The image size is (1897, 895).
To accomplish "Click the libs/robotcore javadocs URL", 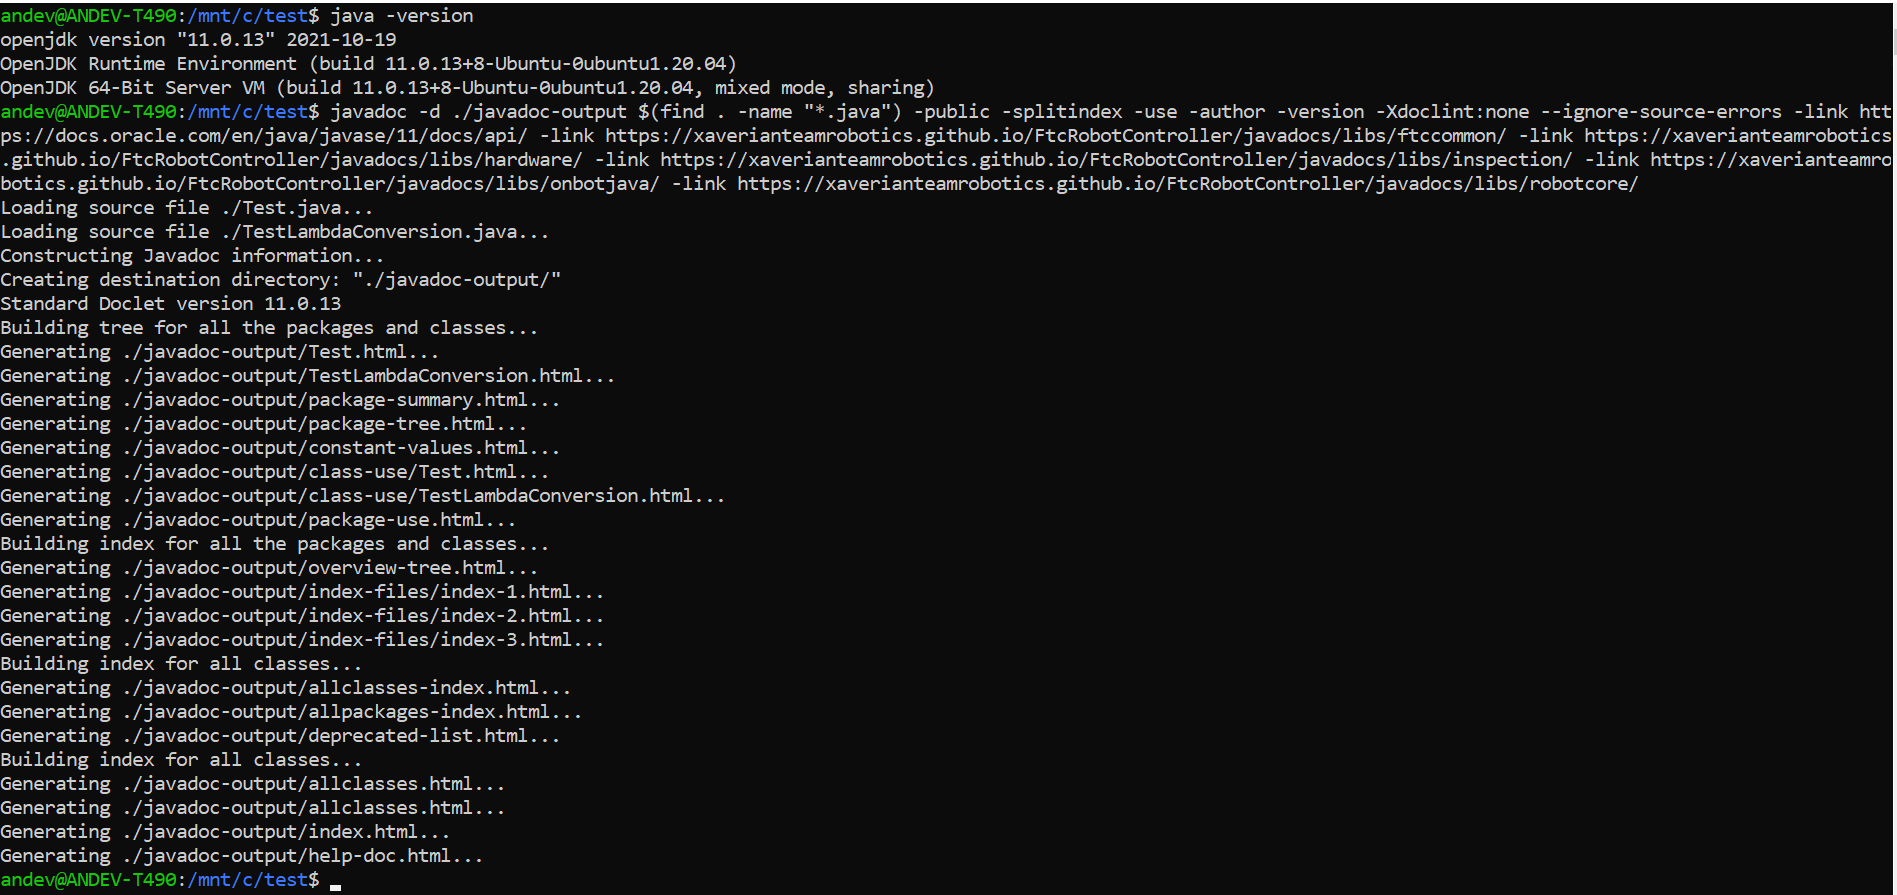I will pyautogui.click(x=1187, y=184).
